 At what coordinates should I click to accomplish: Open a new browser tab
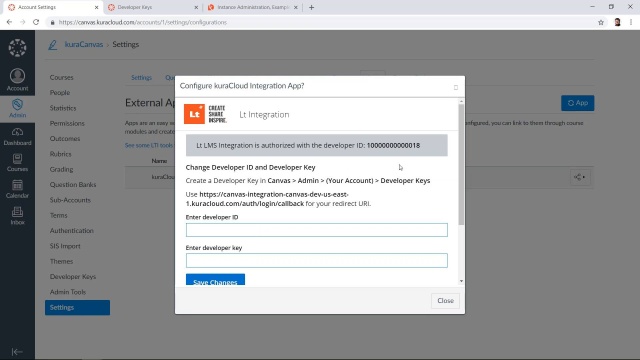[311, 7]
